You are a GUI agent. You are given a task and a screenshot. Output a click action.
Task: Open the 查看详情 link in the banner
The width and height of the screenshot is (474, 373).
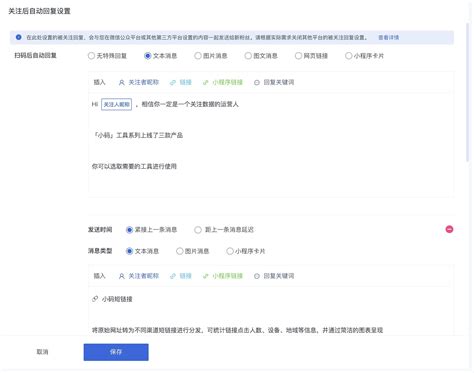388,37
